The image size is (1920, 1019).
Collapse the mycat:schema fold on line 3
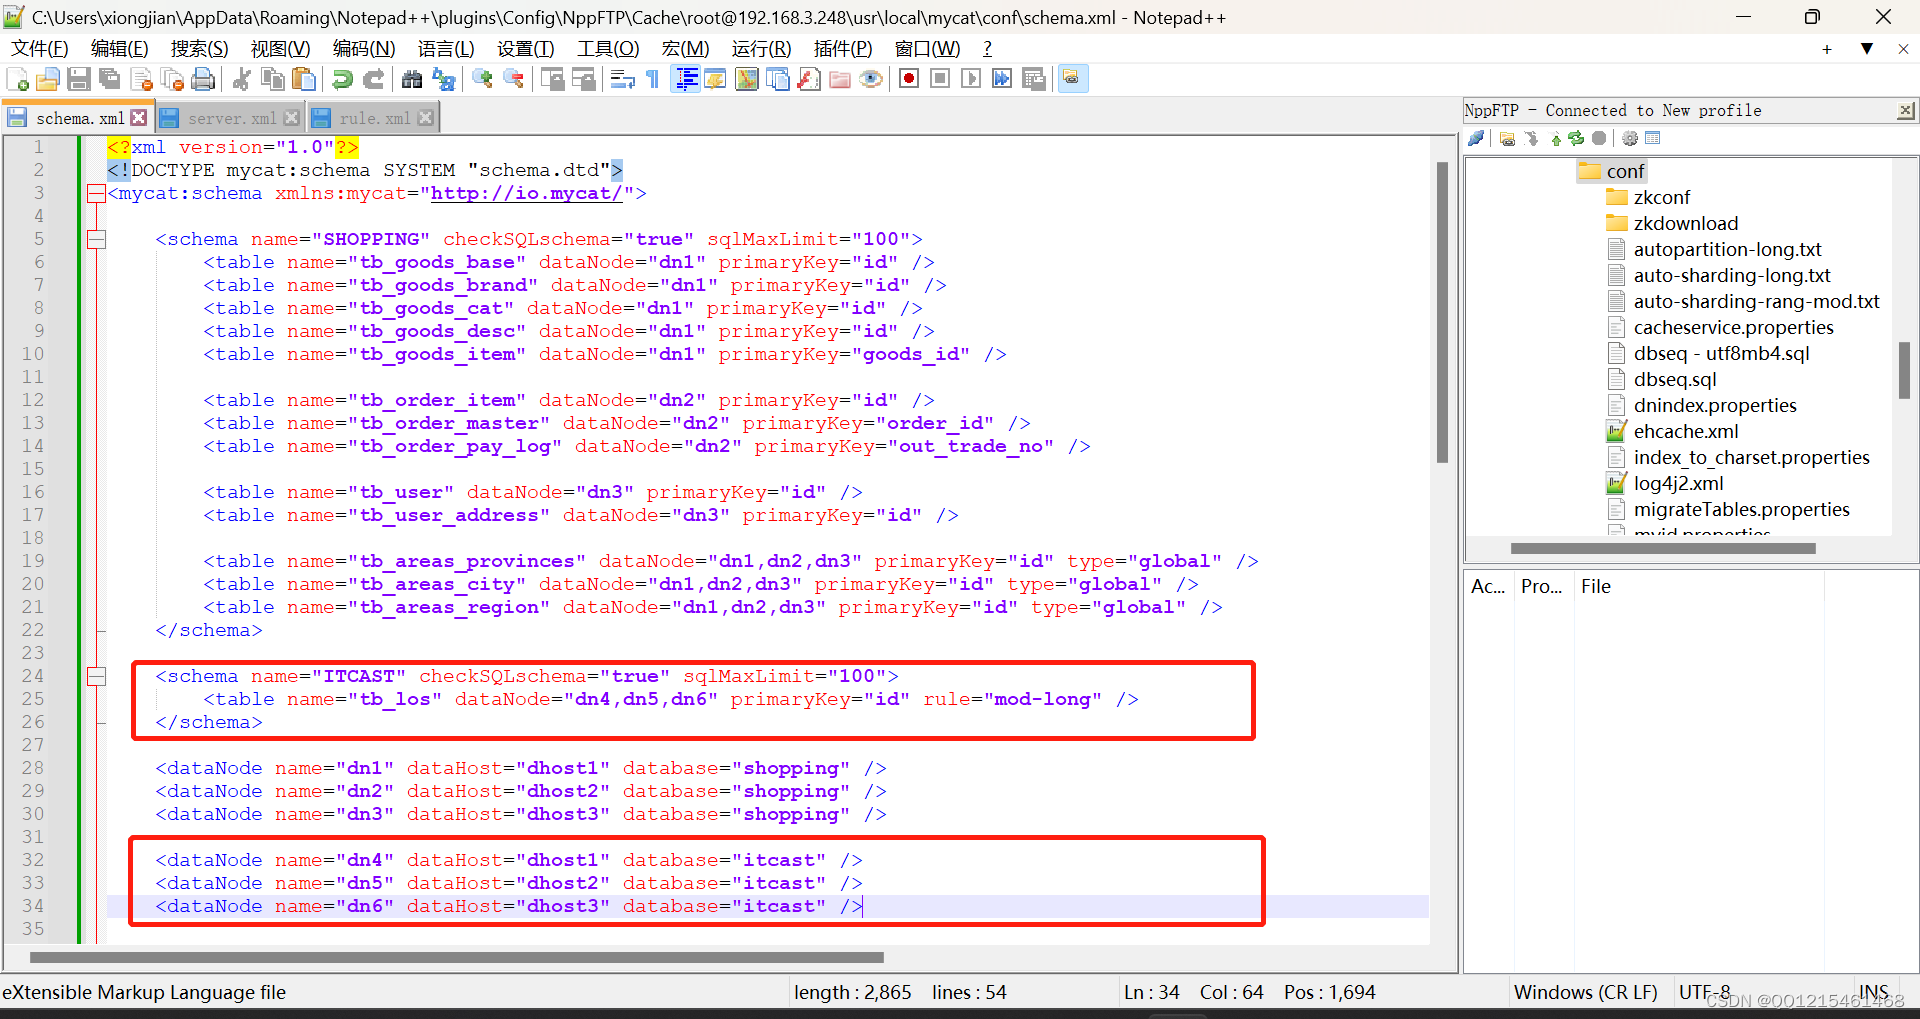pyautogui.click(x=96, y=193)
